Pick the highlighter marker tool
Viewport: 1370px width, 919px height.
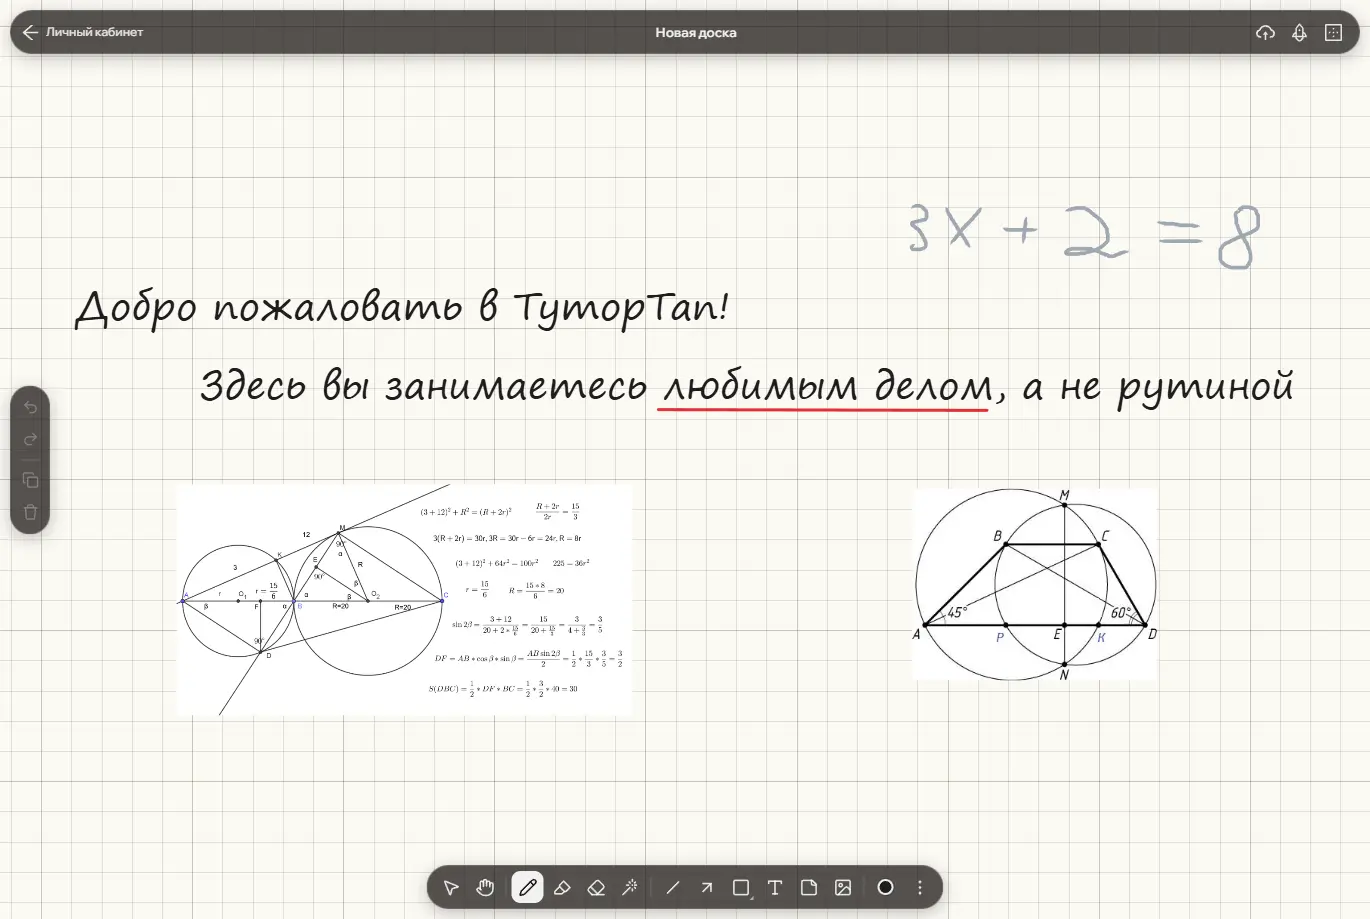coord(562,887)
